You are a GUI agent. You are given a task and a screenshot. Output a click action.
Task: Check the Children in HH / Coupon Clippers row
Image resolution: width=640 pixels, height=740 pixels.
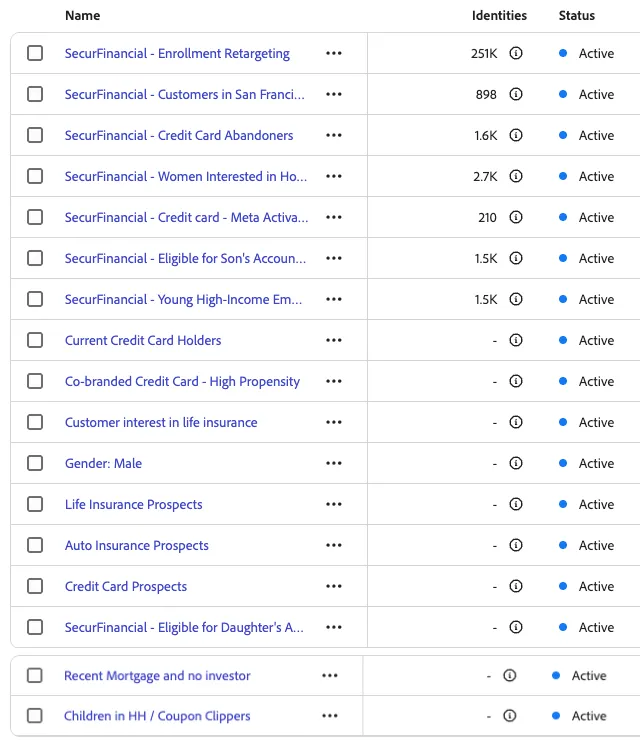tap(34, 715)
